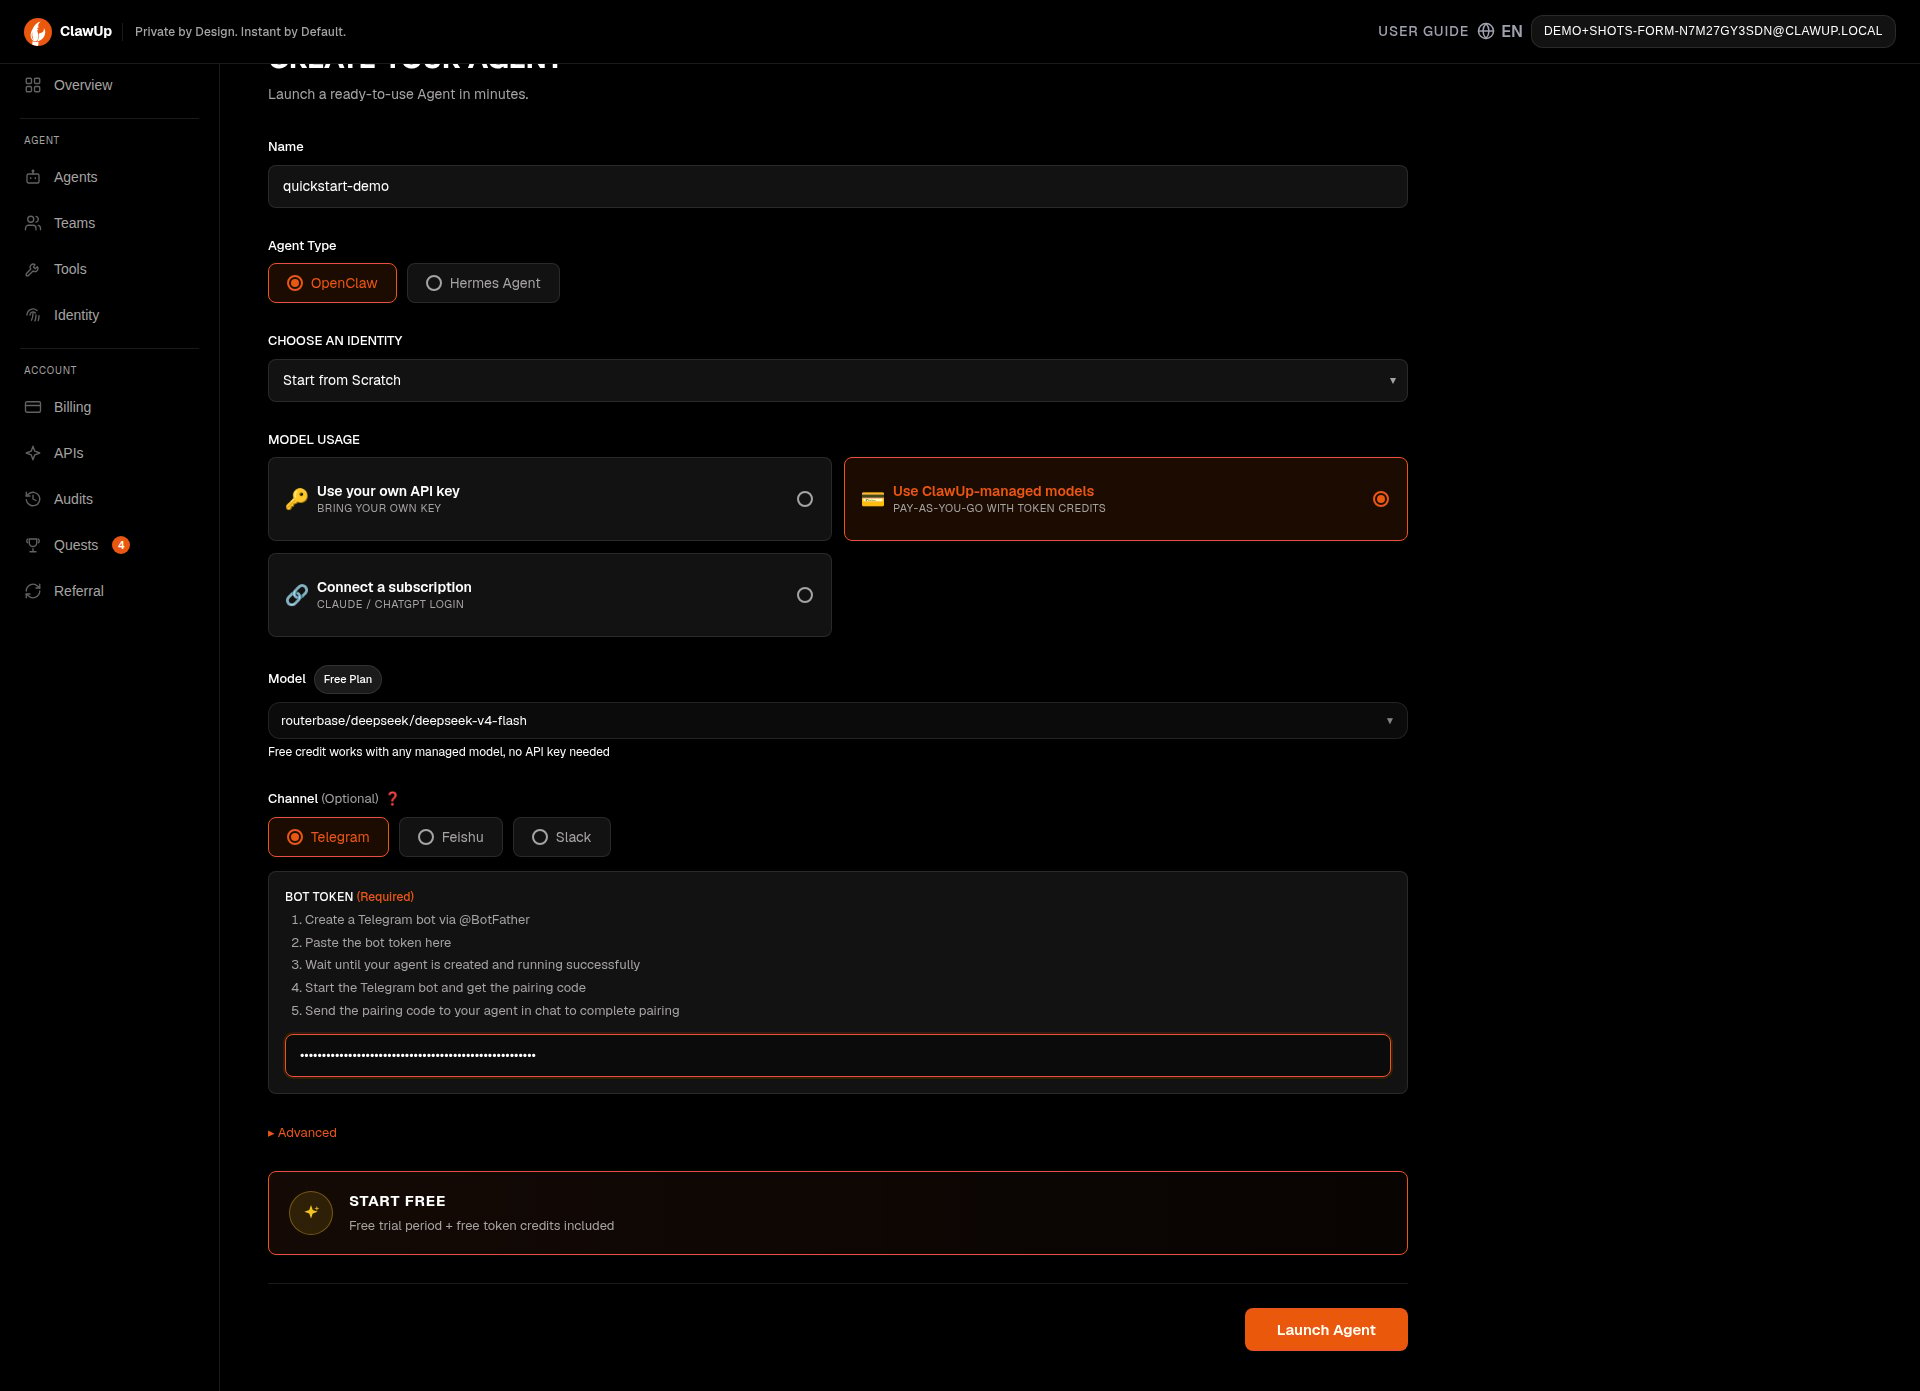Click 'Wait until your agent is created' text
Screen dimensions: 1920x1391
(472, 965)
